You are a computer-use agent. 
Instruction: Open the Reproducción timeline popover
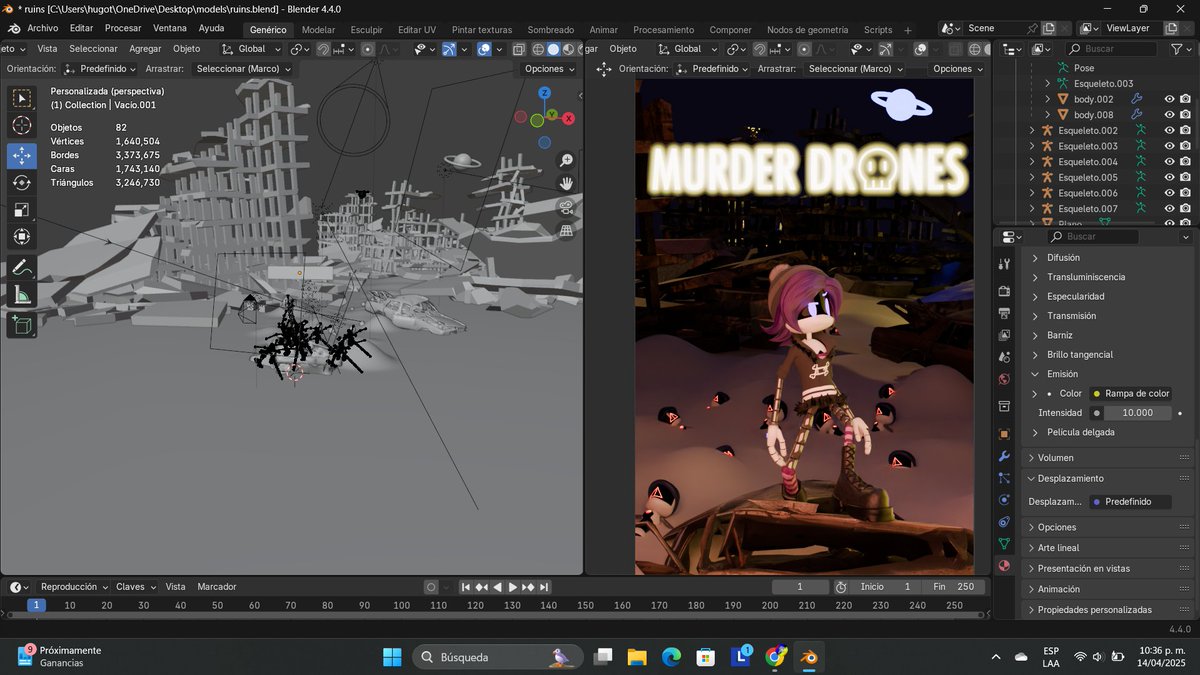tap(74, 587)
